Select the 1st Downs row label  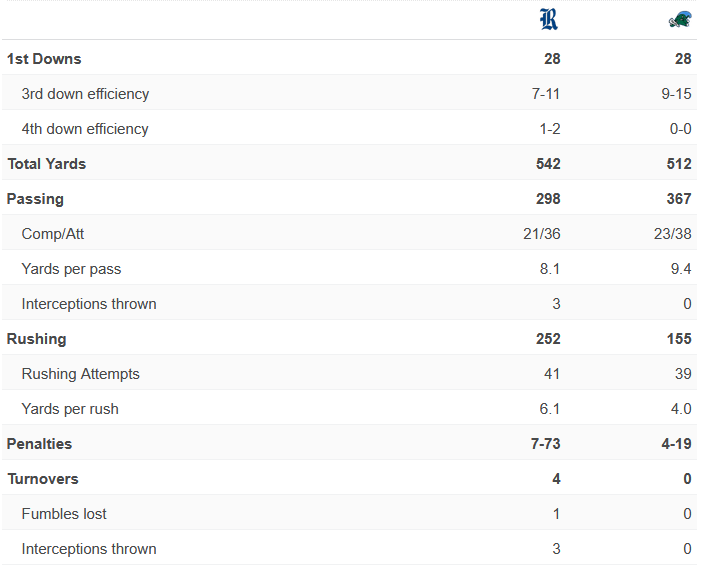click(x=44, y=59)
